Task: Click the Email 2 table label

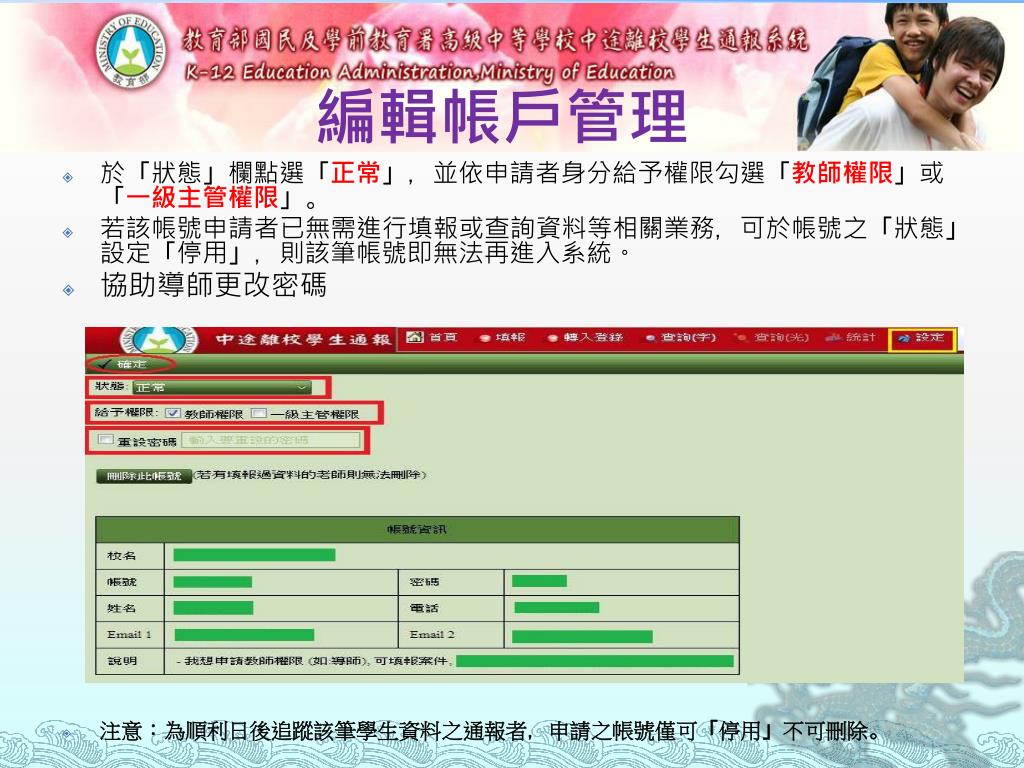Action: click(432, 634)
